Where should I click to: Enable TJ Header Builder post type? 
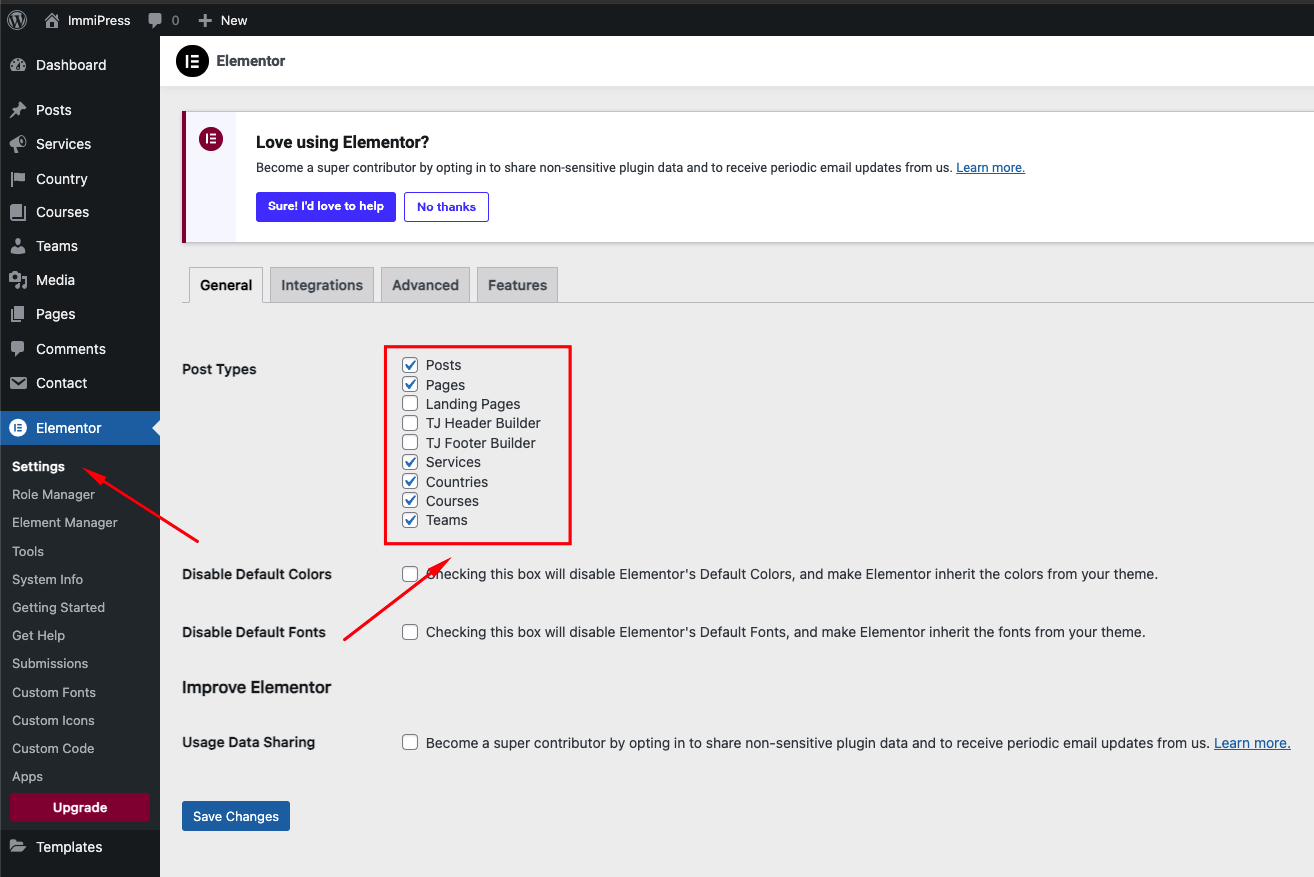[410, 423]
